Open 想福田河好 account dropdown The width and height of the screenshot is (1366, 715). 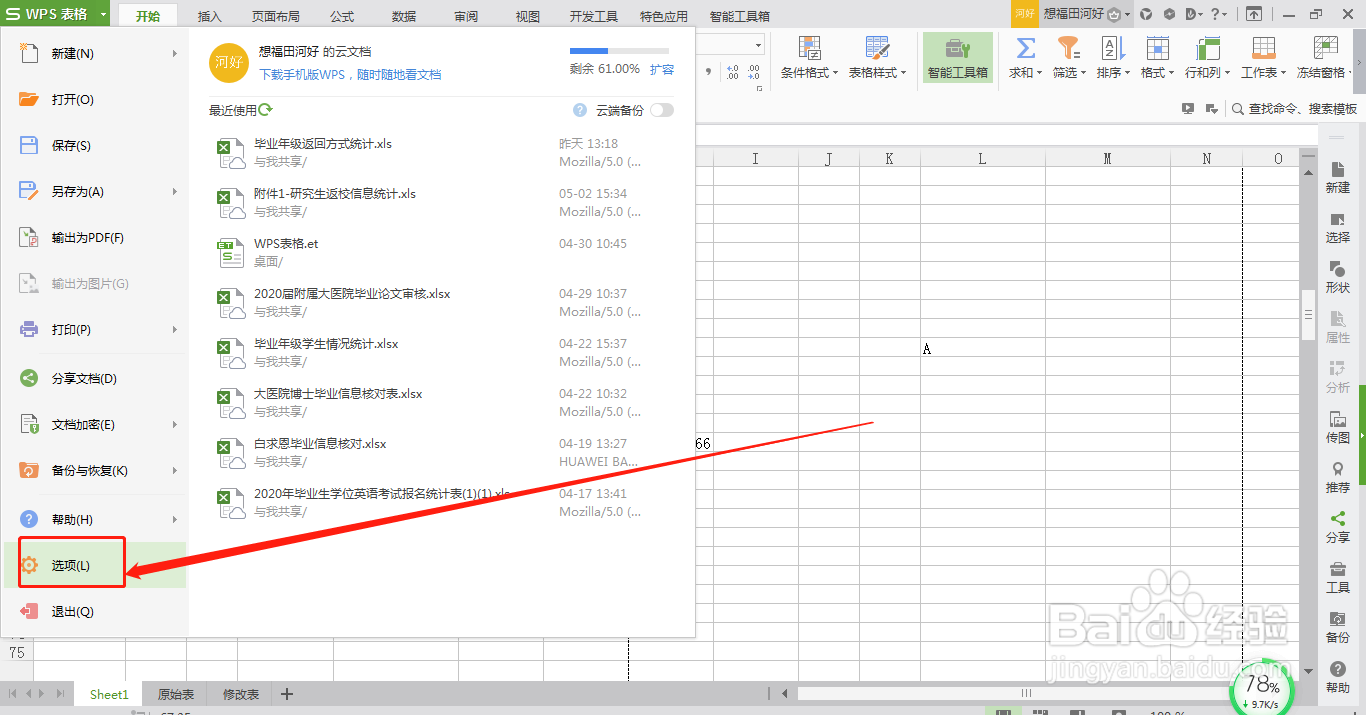pos(1127,14)
